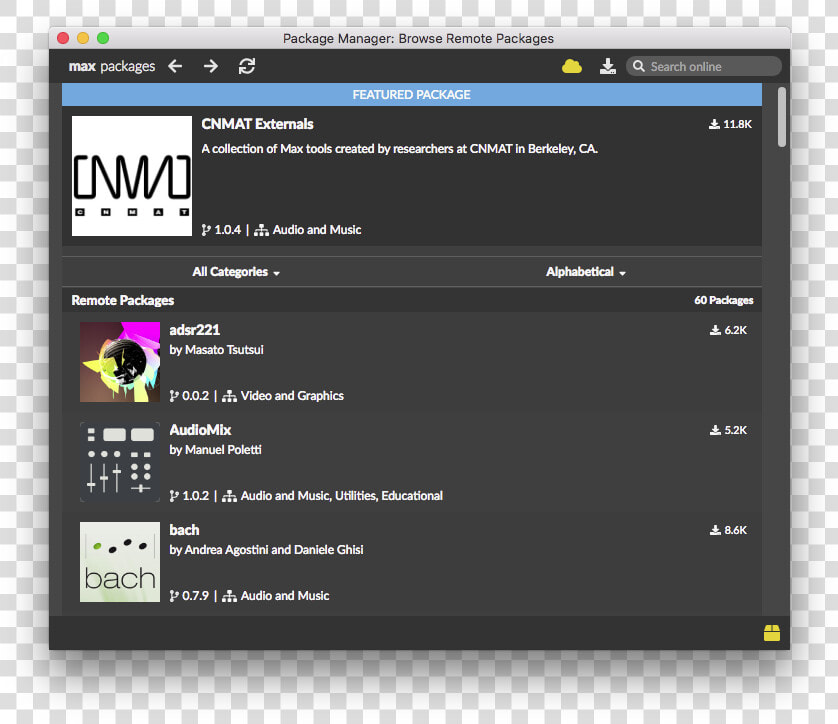Screen dimensions: 838x724
Task: Click the Search online field
Action: (x=703, y=66)
